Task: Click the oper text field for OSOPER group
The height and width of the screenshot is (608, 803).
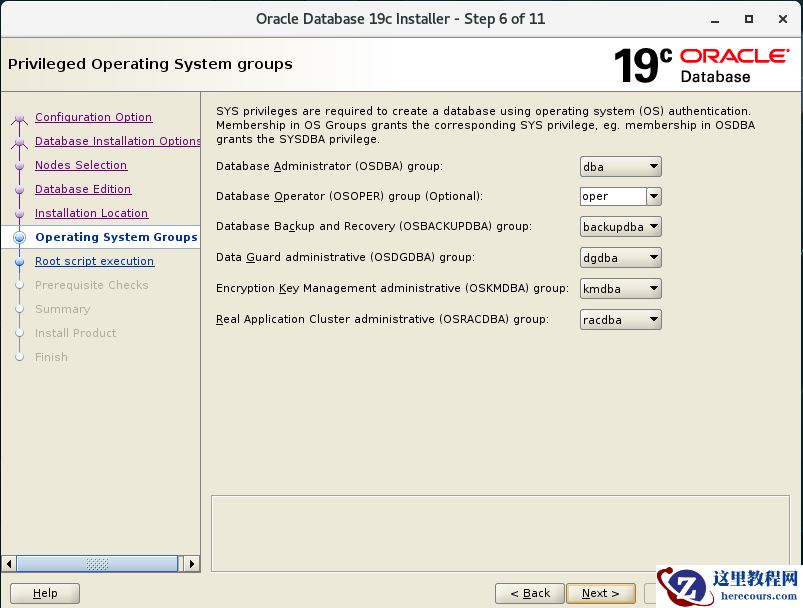Action: click(x=613, y=196)
